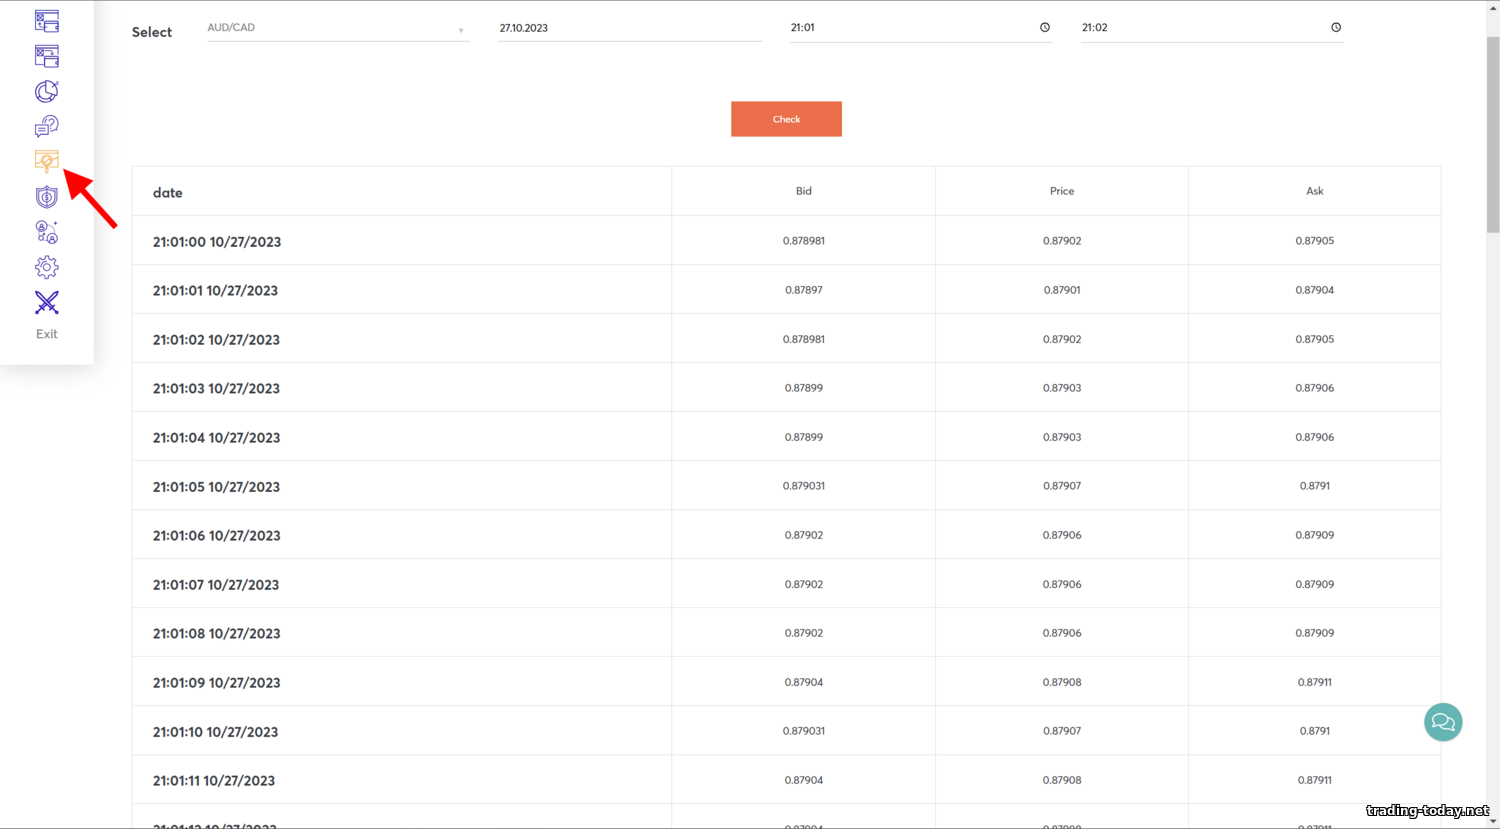
Task: Open the settings gear icon
Action: point(46,267)
